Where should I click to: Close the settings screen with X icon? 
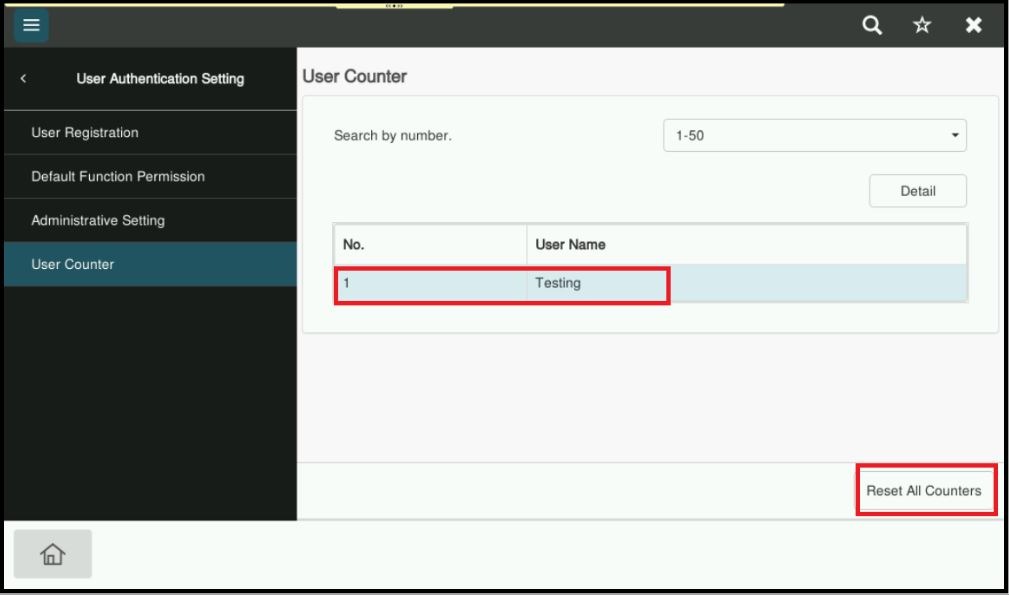pos(973,25)
